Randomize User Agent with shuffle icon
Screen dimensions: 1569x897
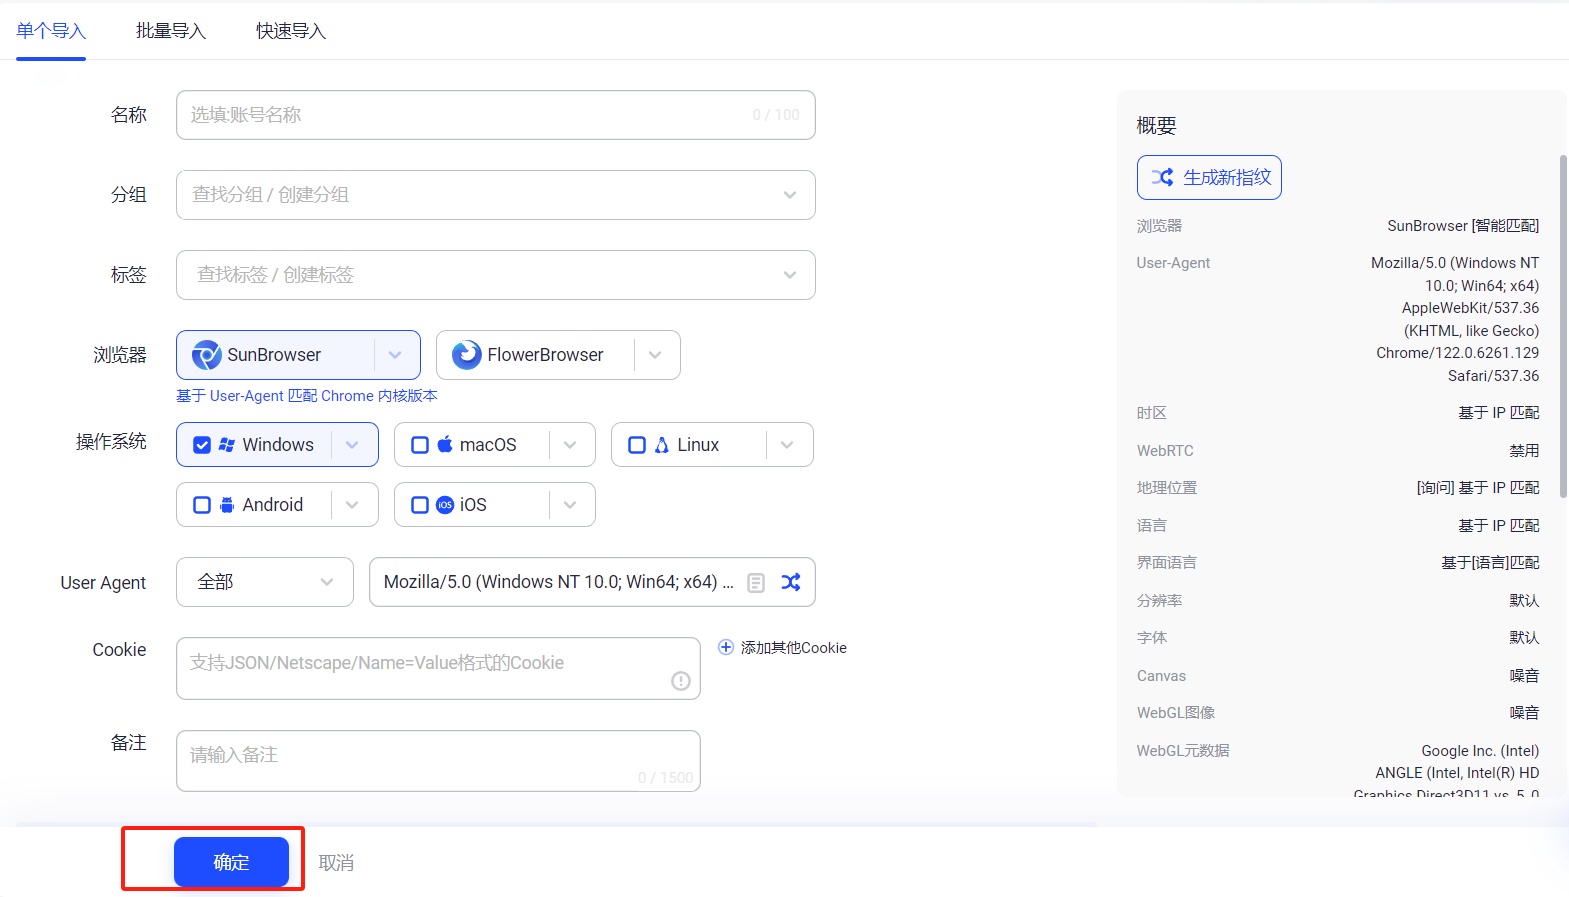[x=791, y=582]
